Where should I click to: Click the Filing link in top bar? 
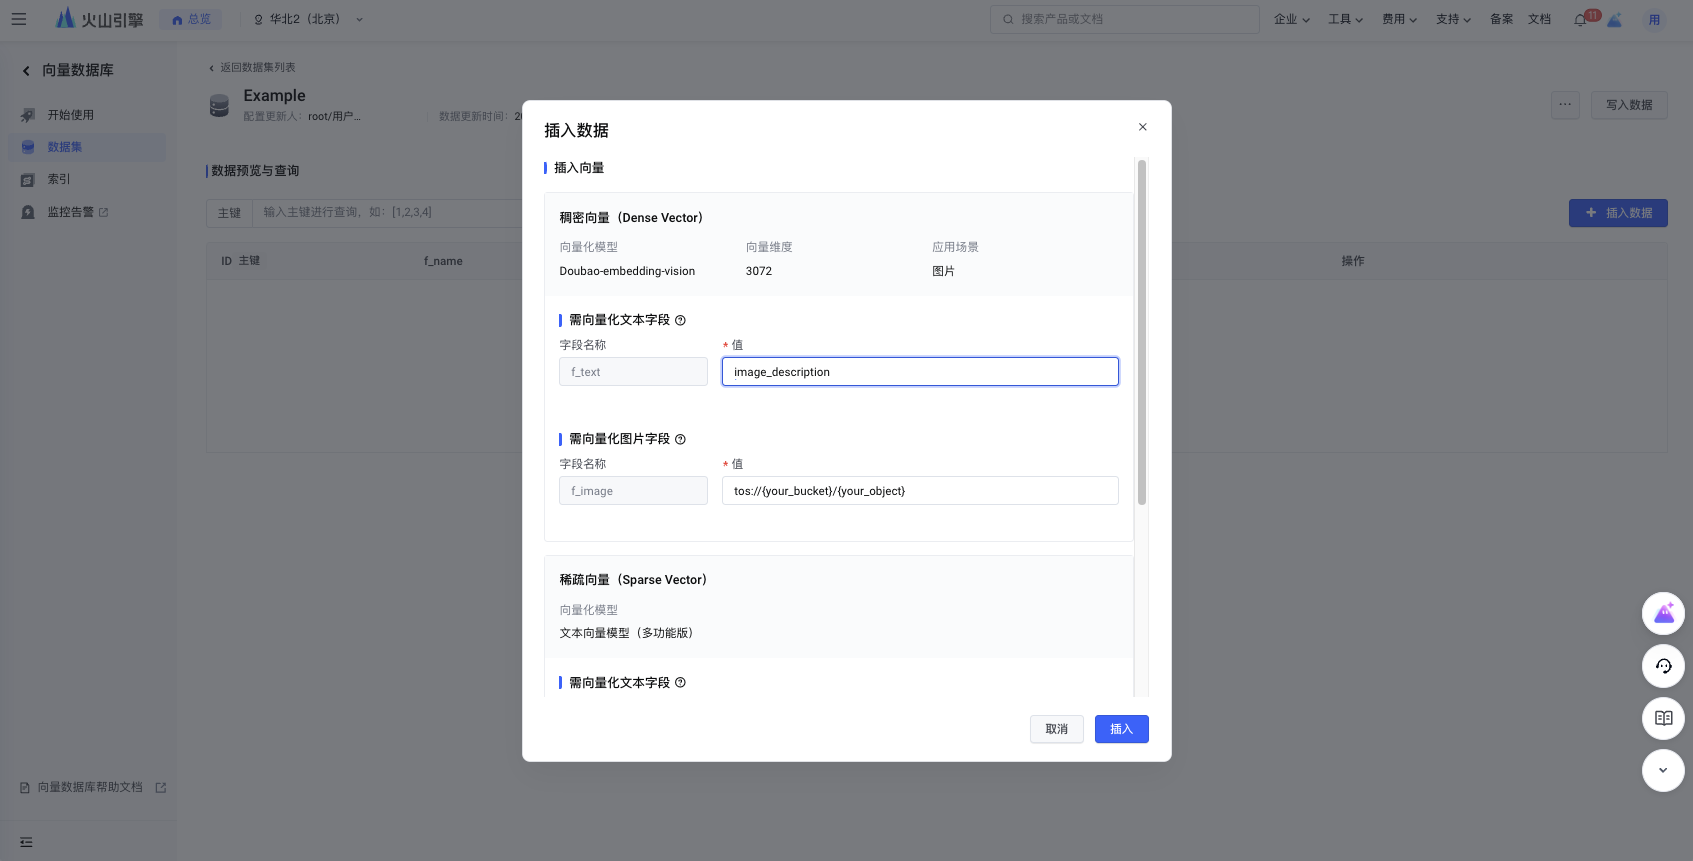click(1501, 19)
